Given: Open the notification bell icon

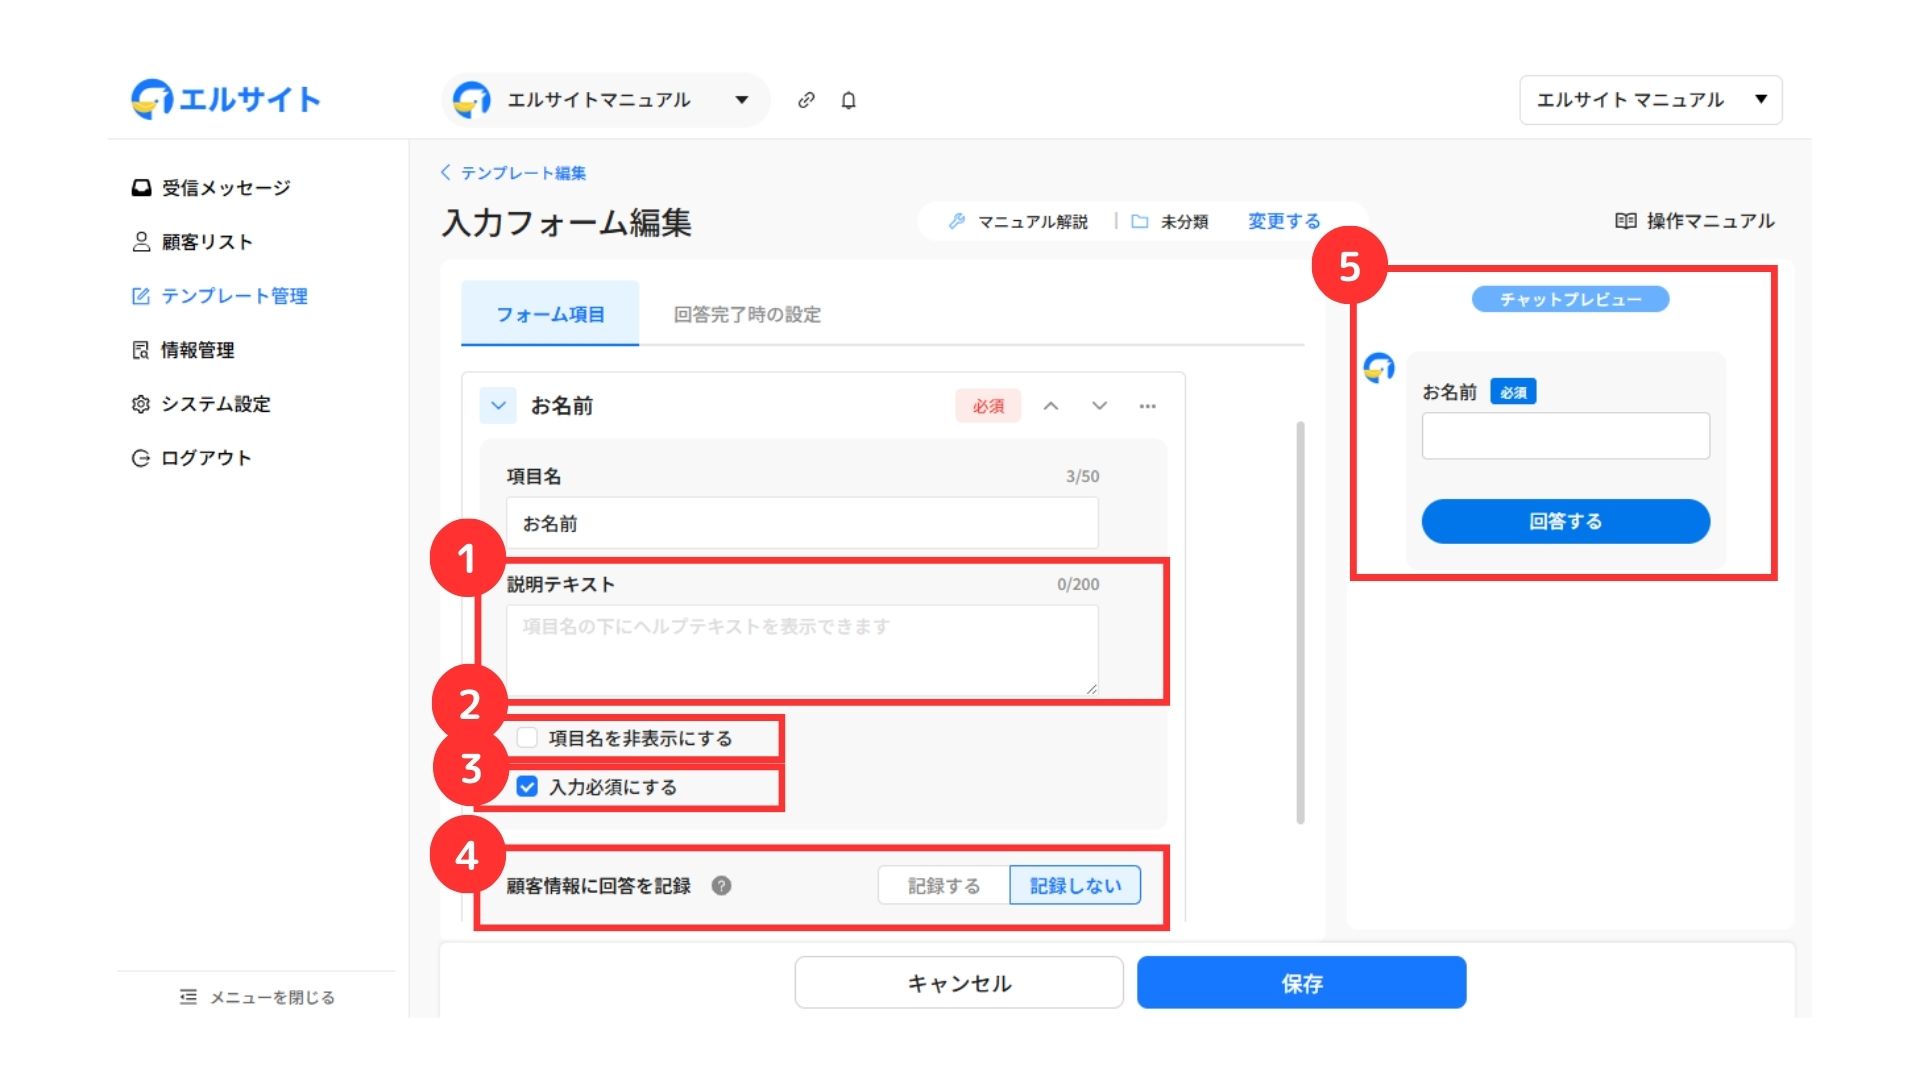Looking at the screenshot, I should coord(848,100).
